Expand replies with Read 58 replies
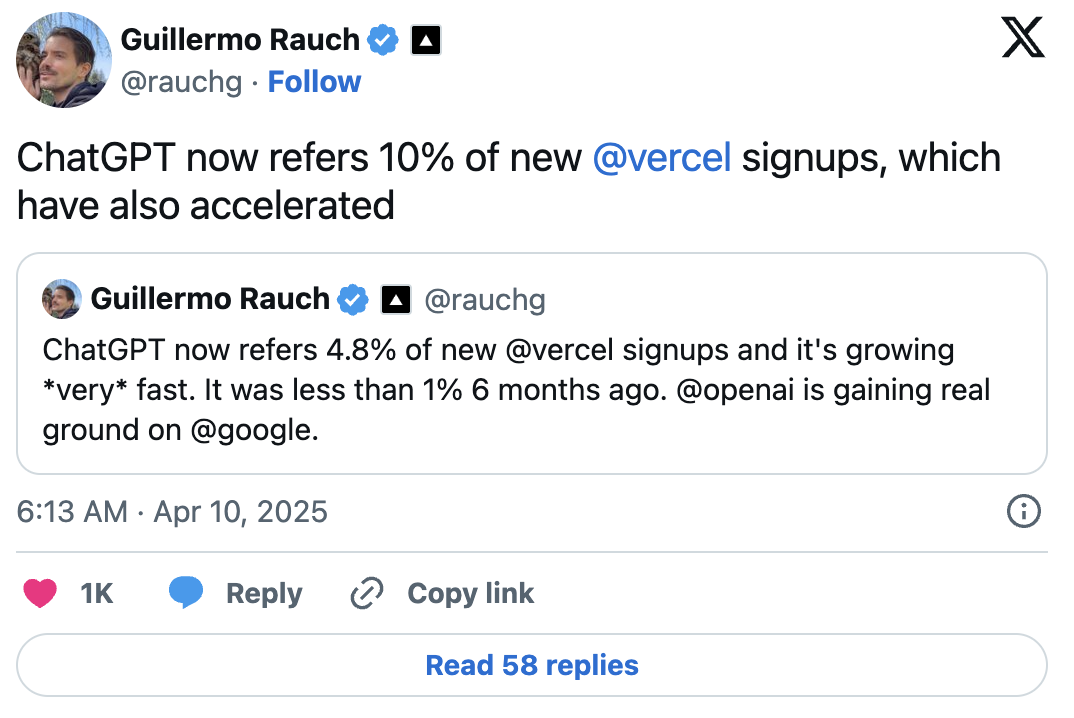Screen dimensions: 1074x718 click(x=531, y=665)
